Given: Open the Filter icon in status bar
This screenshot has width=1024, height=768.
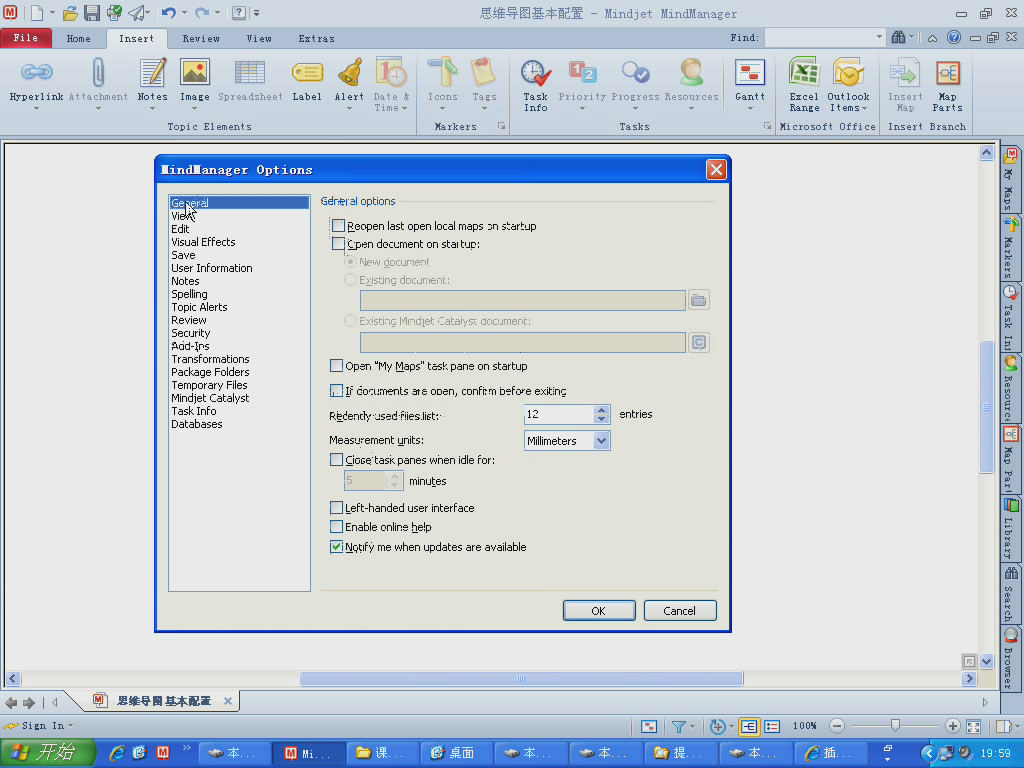Looking at the screenshot, I should point(679,726).
